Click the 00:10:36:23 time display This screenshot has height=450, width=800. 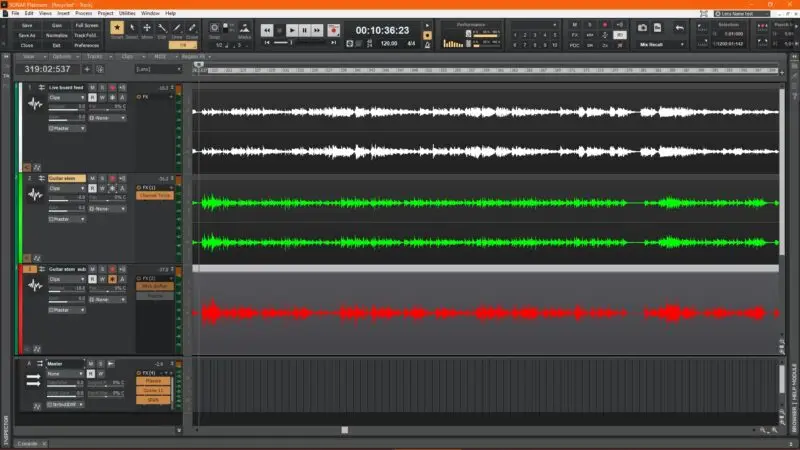pos(382,30)
